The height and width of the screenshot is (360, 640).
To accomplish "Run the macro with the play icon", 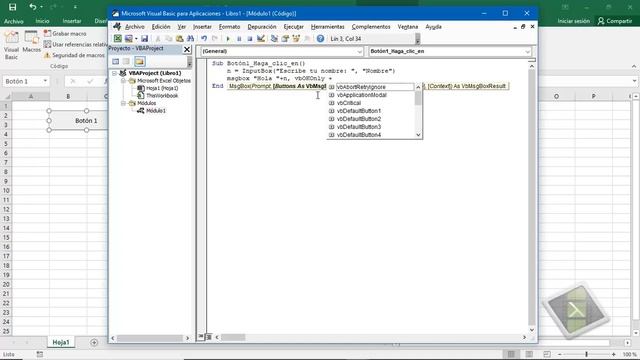I will (228, 38).
